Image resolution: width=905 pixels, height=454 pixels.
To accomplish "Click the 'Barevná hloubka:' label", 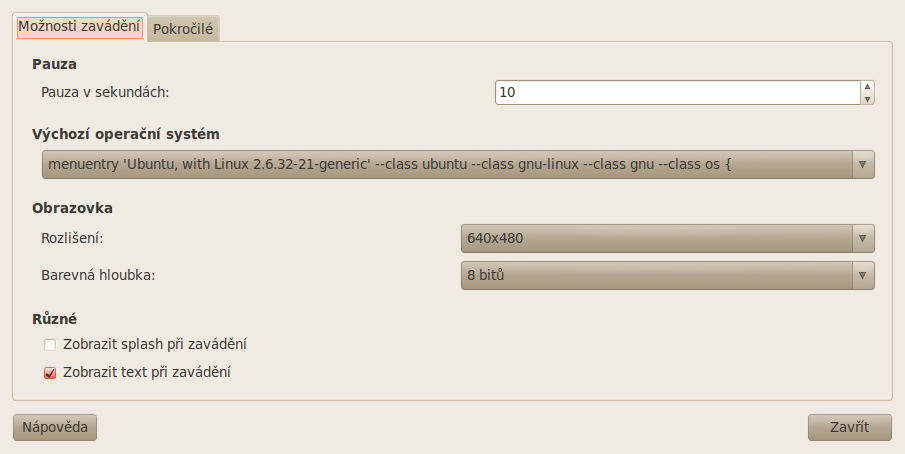I will (x=98, y=275).
